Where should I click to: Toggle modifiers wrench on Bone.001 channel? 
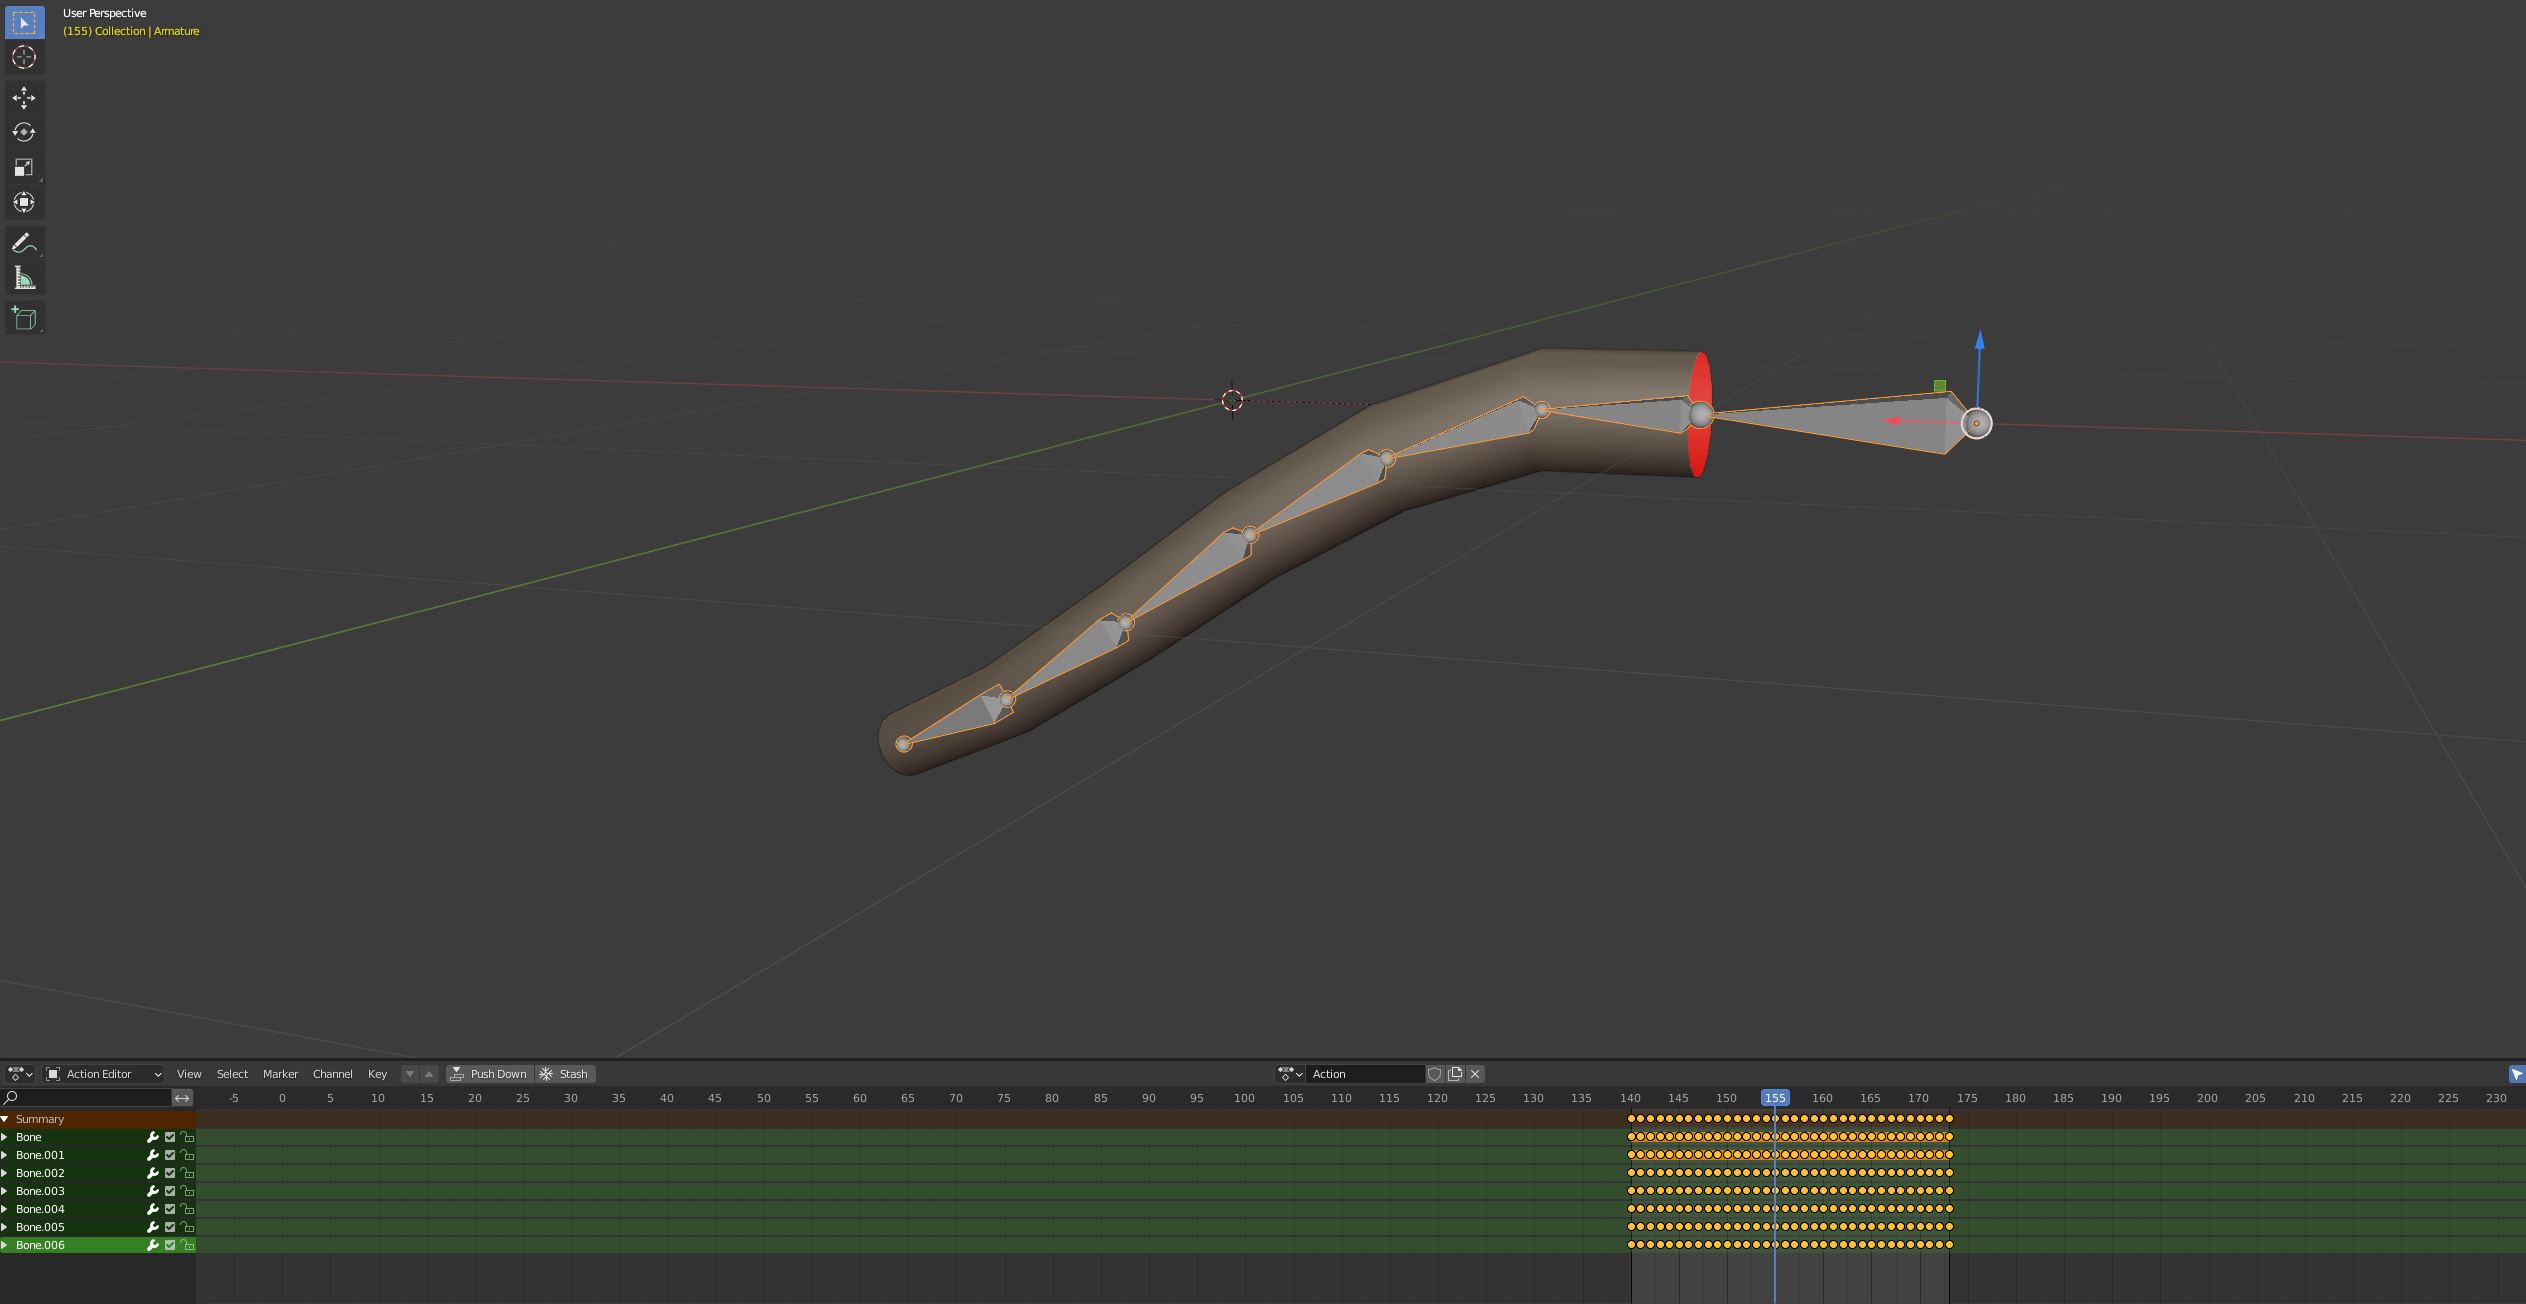coord(153,1155)
